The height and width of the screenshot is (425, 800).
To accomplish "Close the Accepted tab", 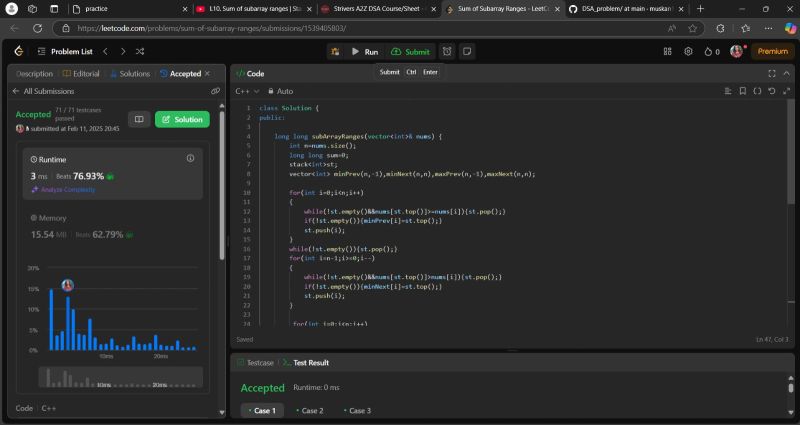I will pos(207,73).
